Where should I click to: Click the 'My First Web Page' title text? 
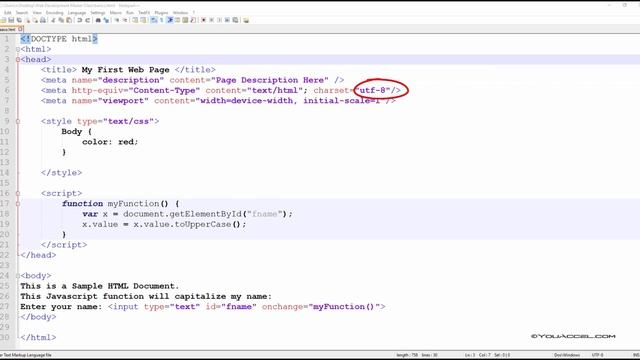(125, 70)
